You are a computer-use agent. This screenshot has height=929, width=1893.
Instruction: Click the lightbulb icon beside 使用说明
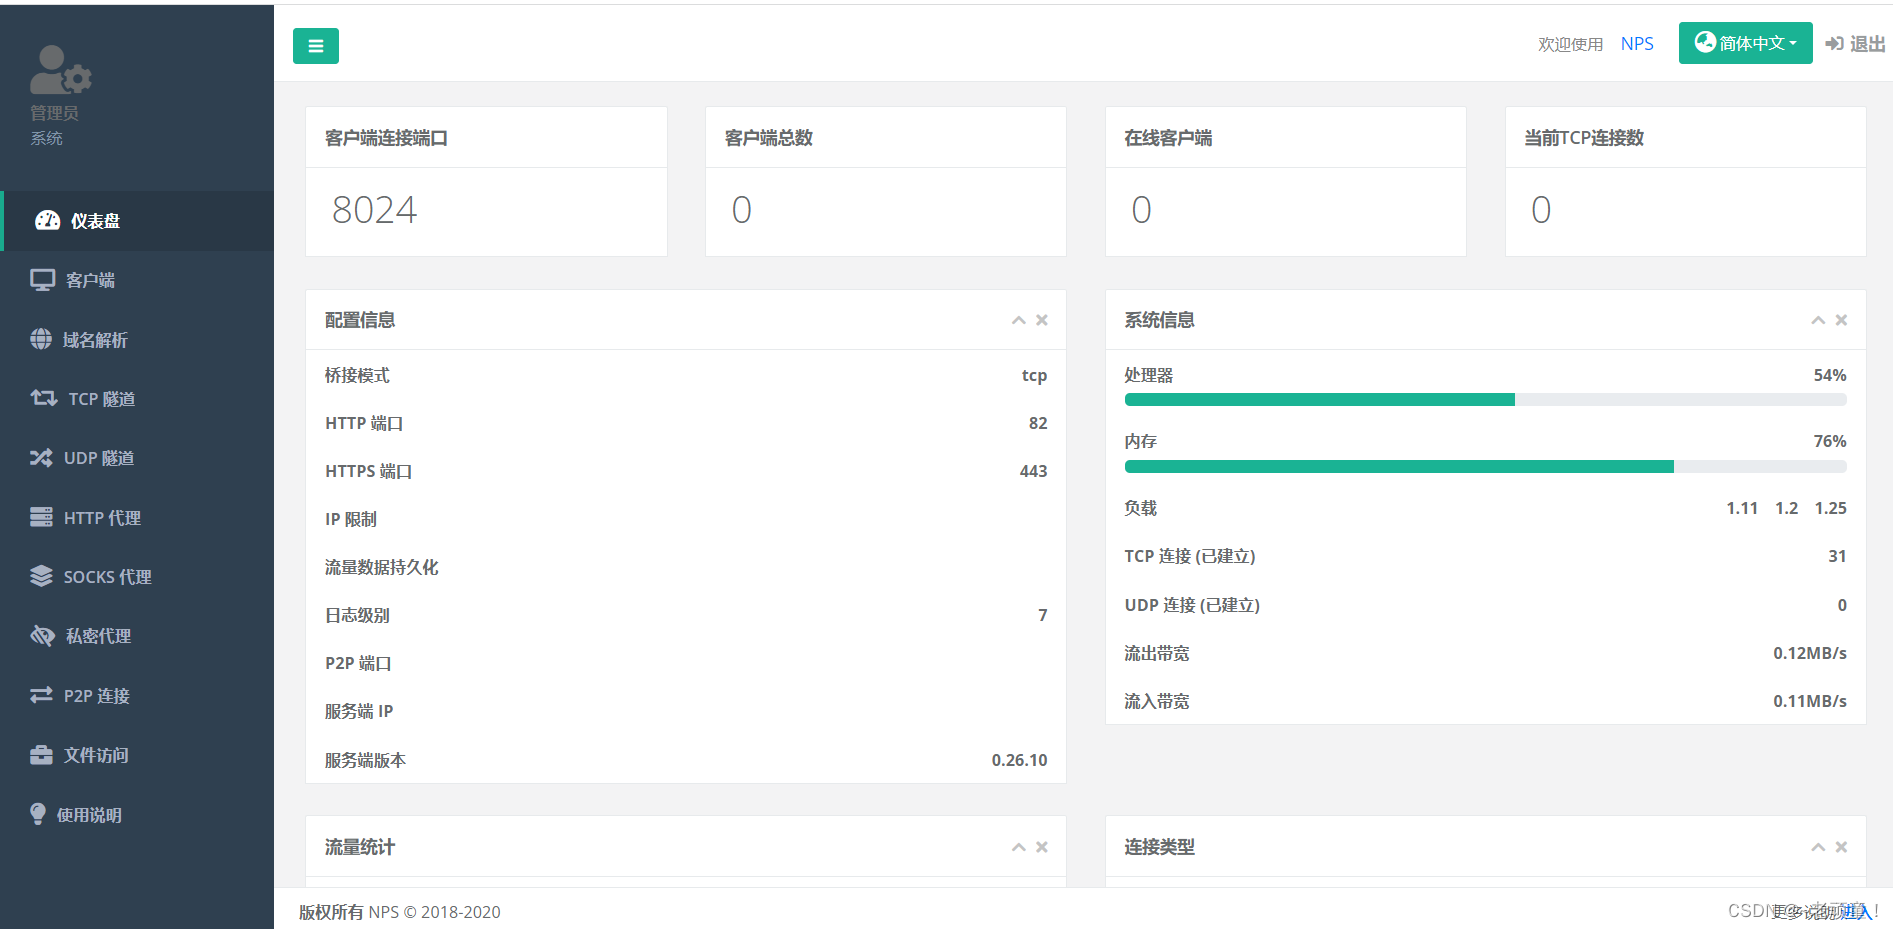click(x=38, y=814)
